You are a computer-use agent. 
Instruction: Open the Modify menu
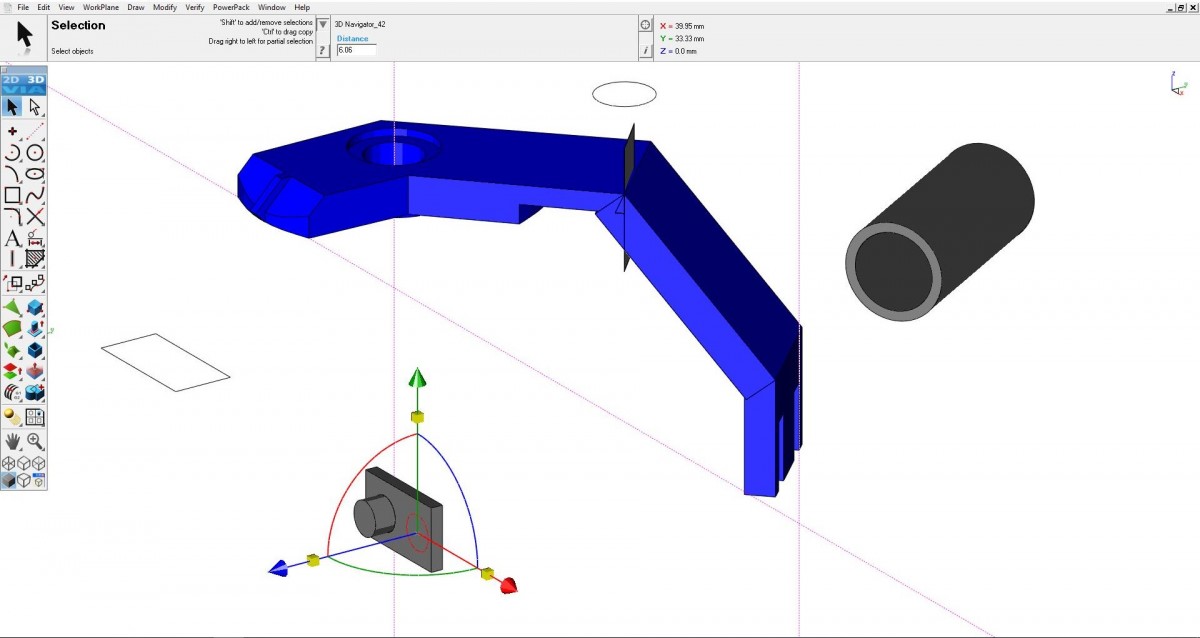pos(165,7)
